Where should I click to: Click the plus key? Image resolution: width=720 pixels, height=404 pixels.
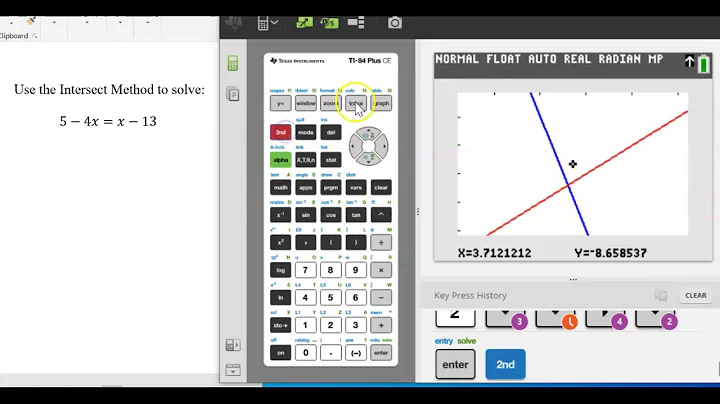[381, 325]
